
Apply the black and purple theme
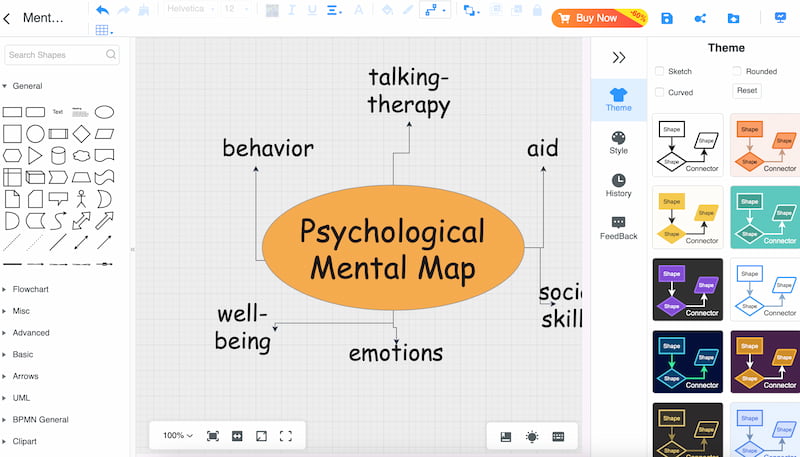click(x=688, y=290)
